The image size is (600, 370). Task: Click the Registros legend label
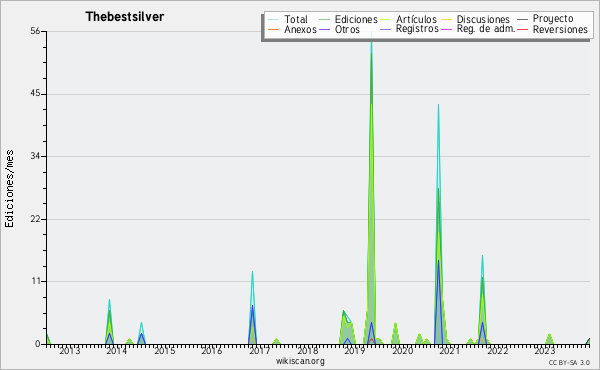(x=417, y=29)
